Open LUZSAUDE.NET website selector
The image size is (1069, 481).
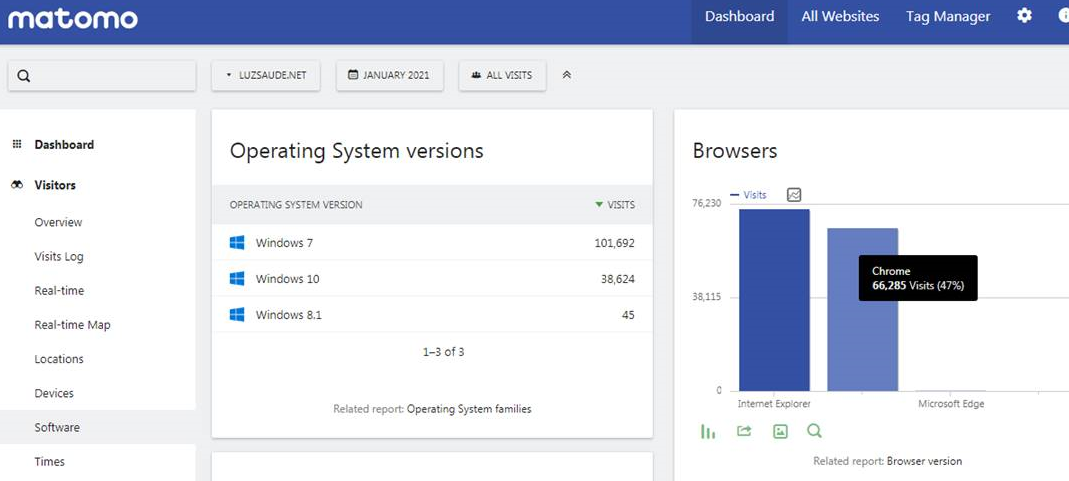(266, 76)
